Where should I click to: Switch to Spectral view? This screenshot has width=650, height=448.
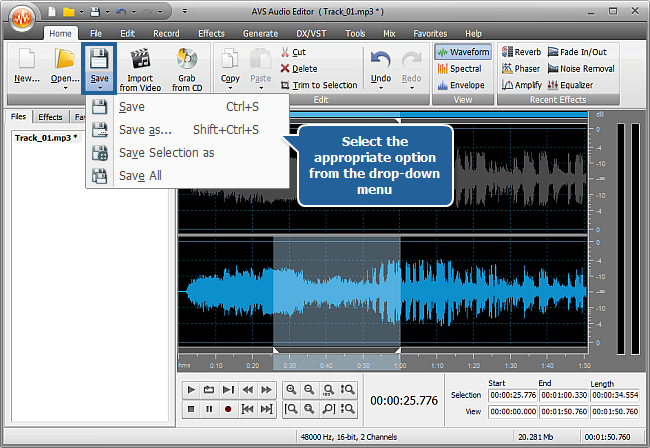459,69
